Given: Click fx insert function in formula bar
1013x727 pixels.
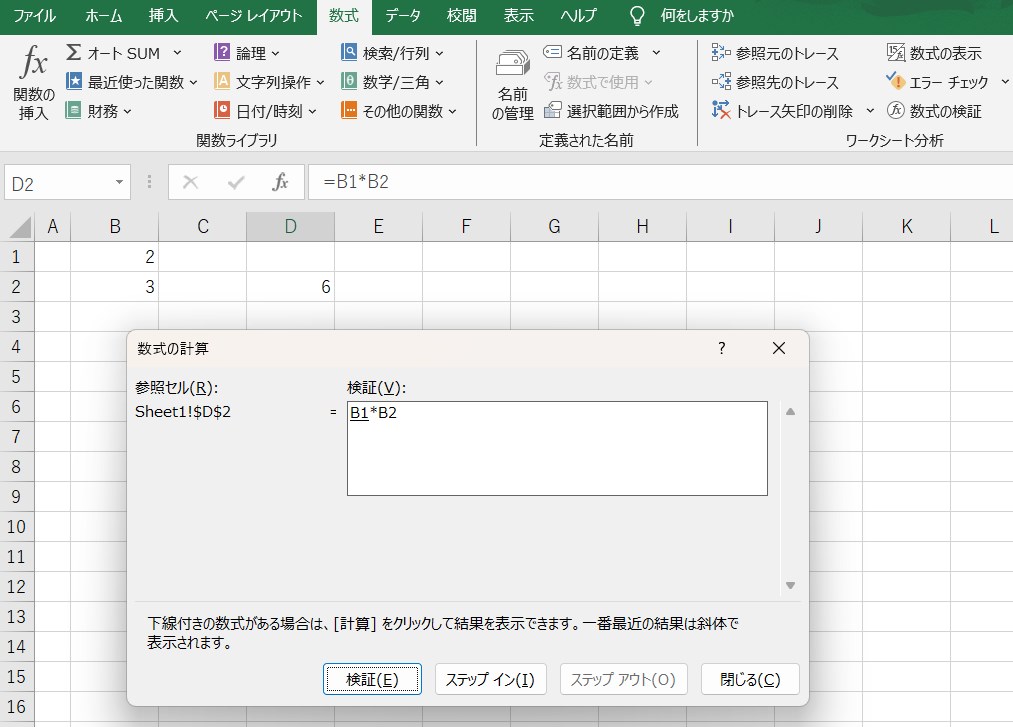Looking at the screenshot, I should pos(281,183).
